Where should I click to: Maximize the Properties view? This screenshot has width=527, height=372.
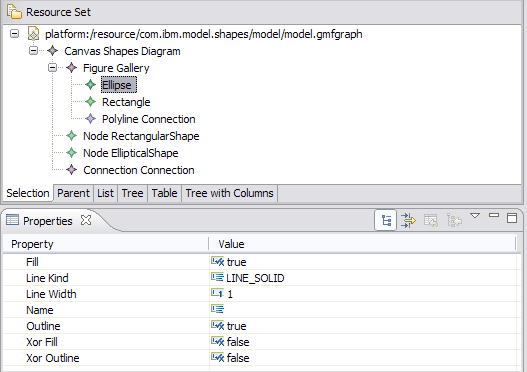coord(512,218)
